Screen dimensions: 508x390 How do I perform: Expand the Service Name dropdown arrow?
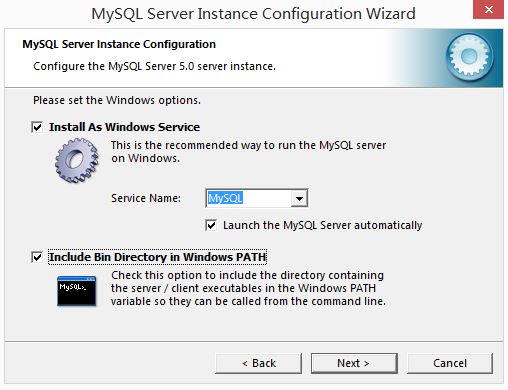tap(299, 198)
